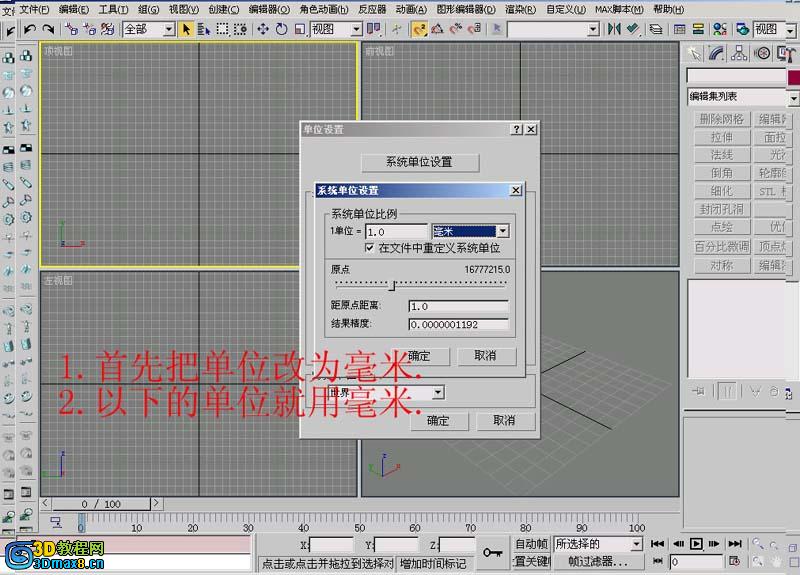Activate the Select and Move tool
Image resolution: width=800 pixels, height=575 pixels.
point(263,29)
